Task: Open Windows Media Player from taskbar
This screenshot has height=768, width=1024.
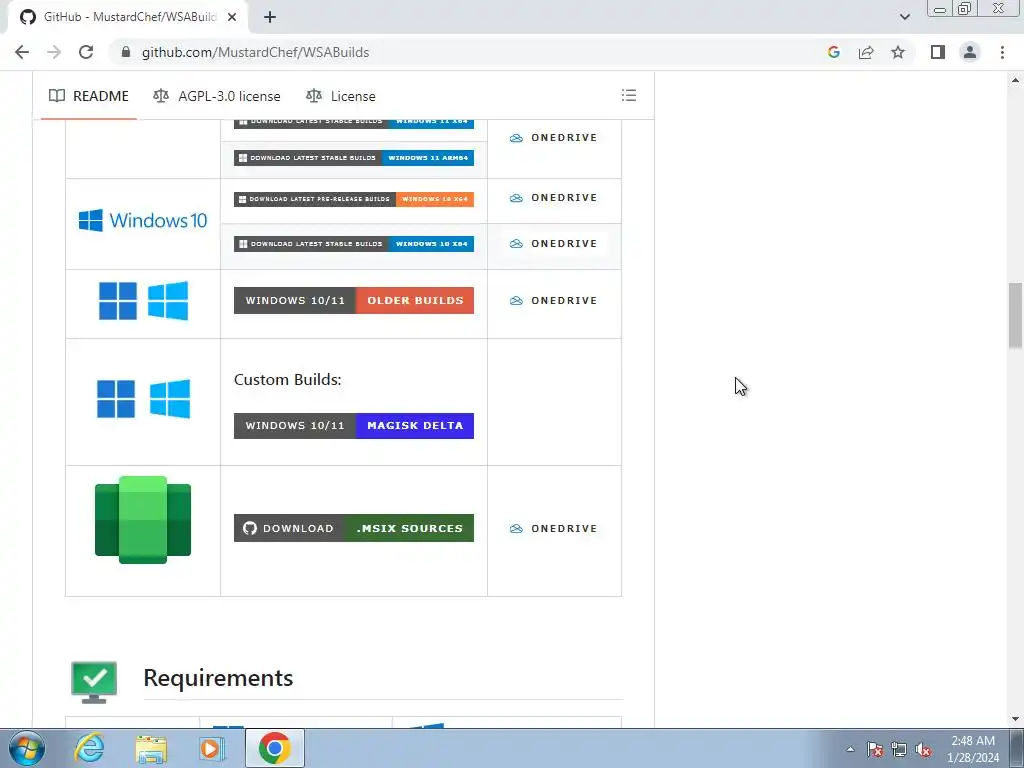Action: [212, 748]
